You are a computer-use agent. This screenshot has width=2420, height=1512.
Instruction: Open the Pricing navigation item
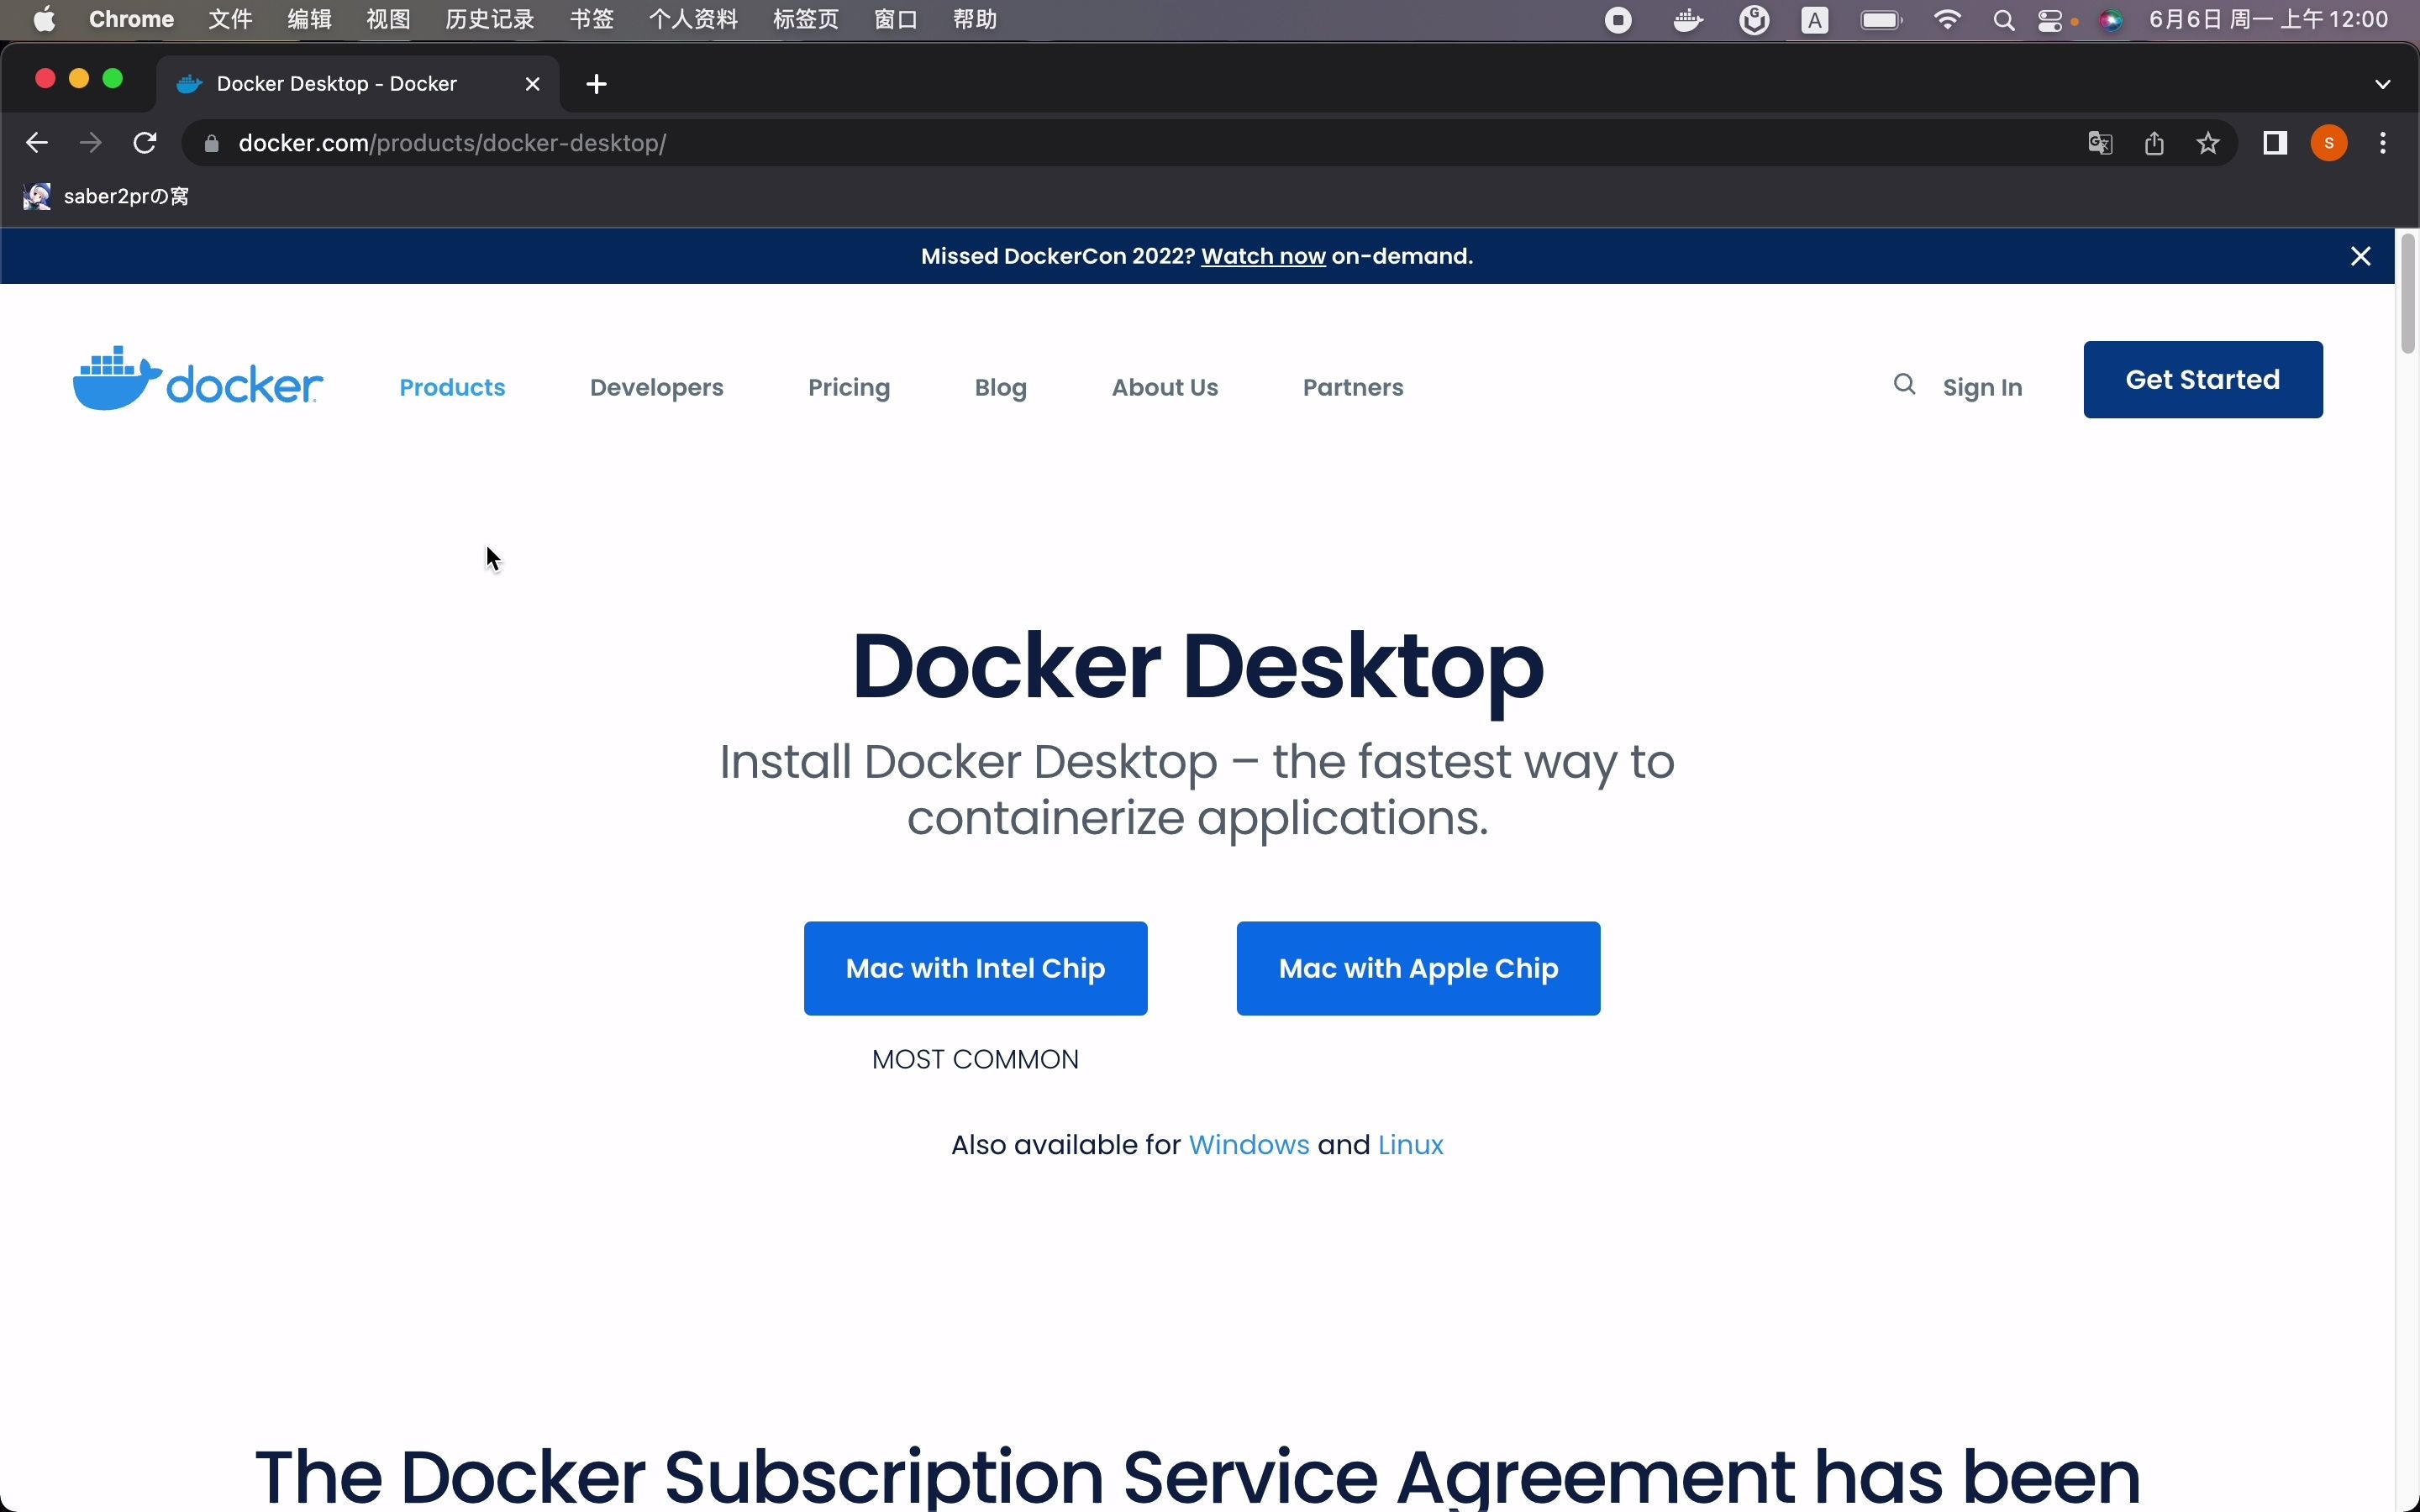[x=849, y=387]
